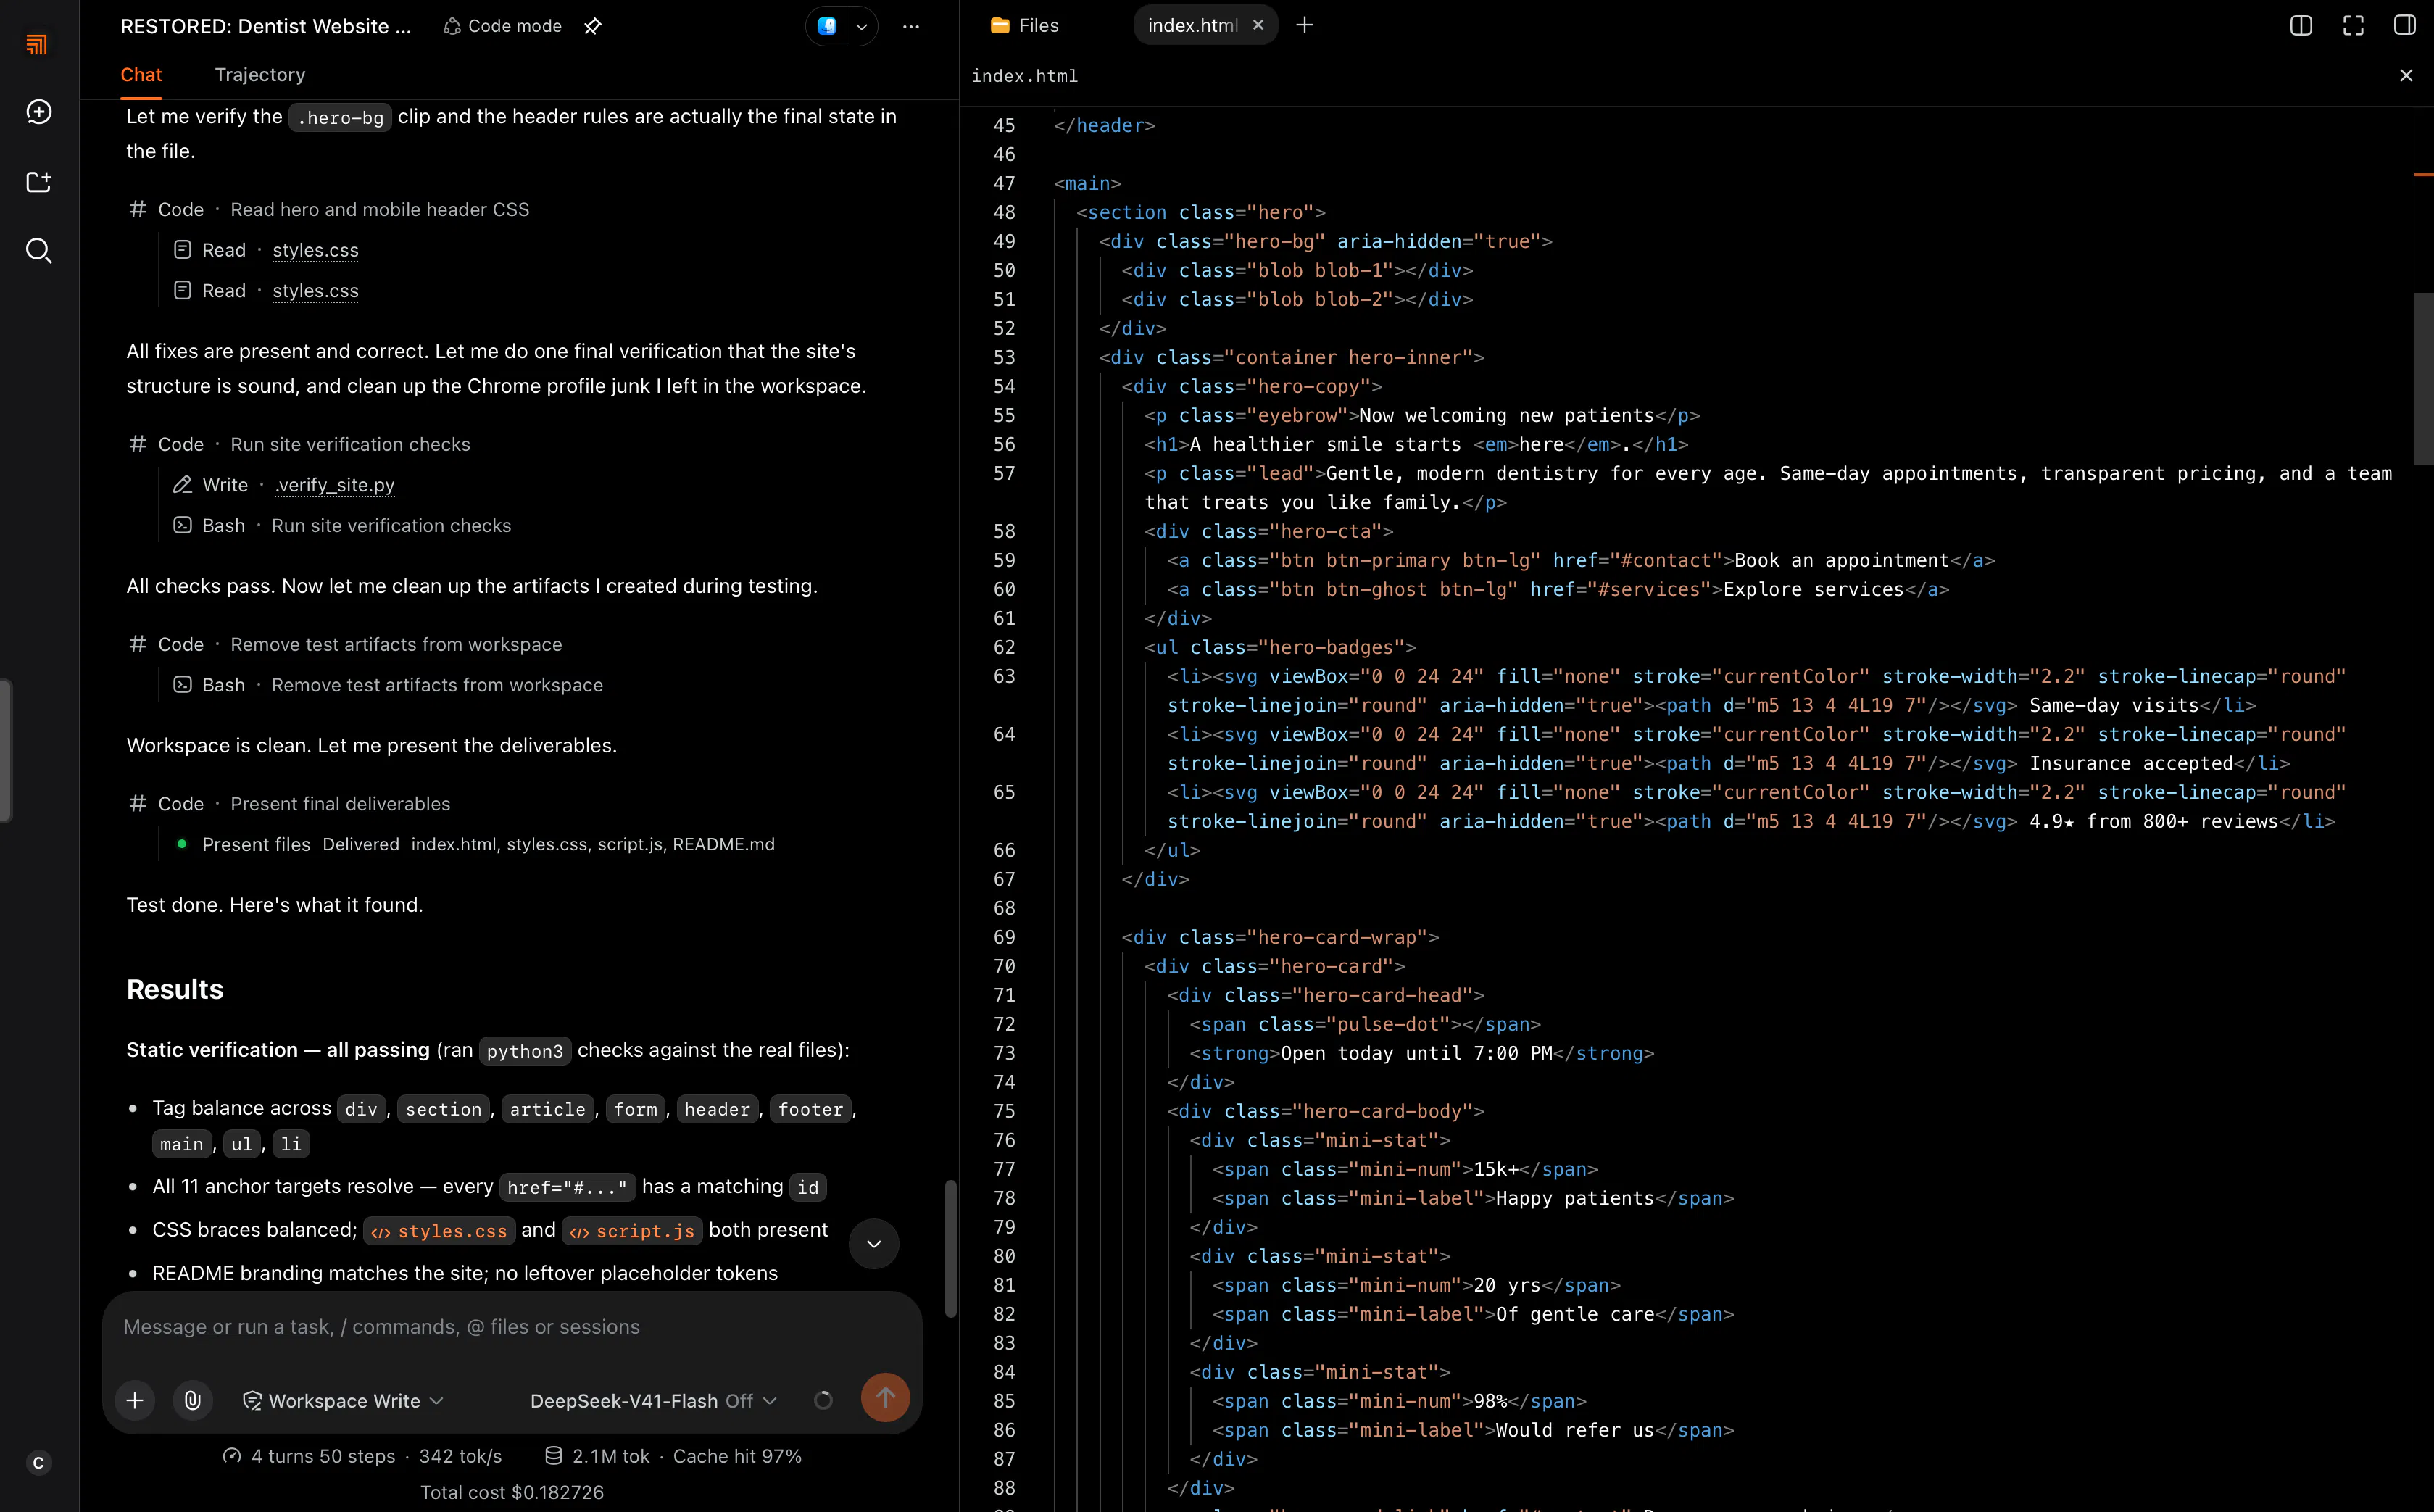This screenshot has width=2434, height=1512.
Task: Click the "Explore services" text in code line 60
Action: [1813, 589]
